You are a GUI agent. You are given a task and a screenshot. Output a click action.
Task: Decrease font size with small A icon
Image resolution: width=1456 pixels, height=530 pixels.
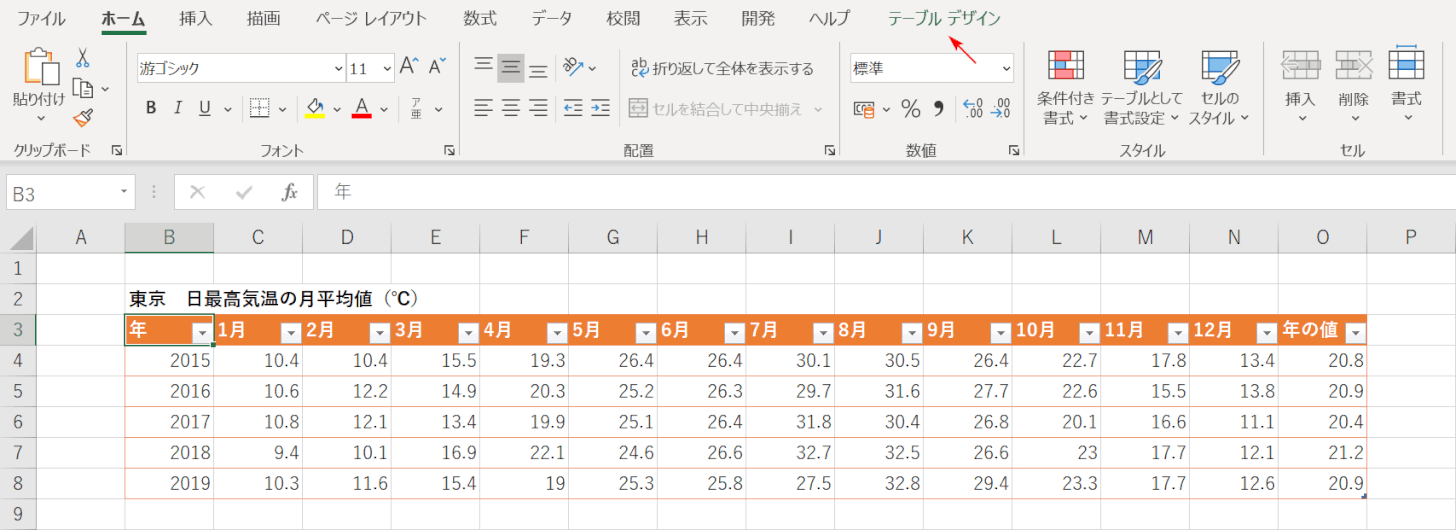[x=437, y=68]
